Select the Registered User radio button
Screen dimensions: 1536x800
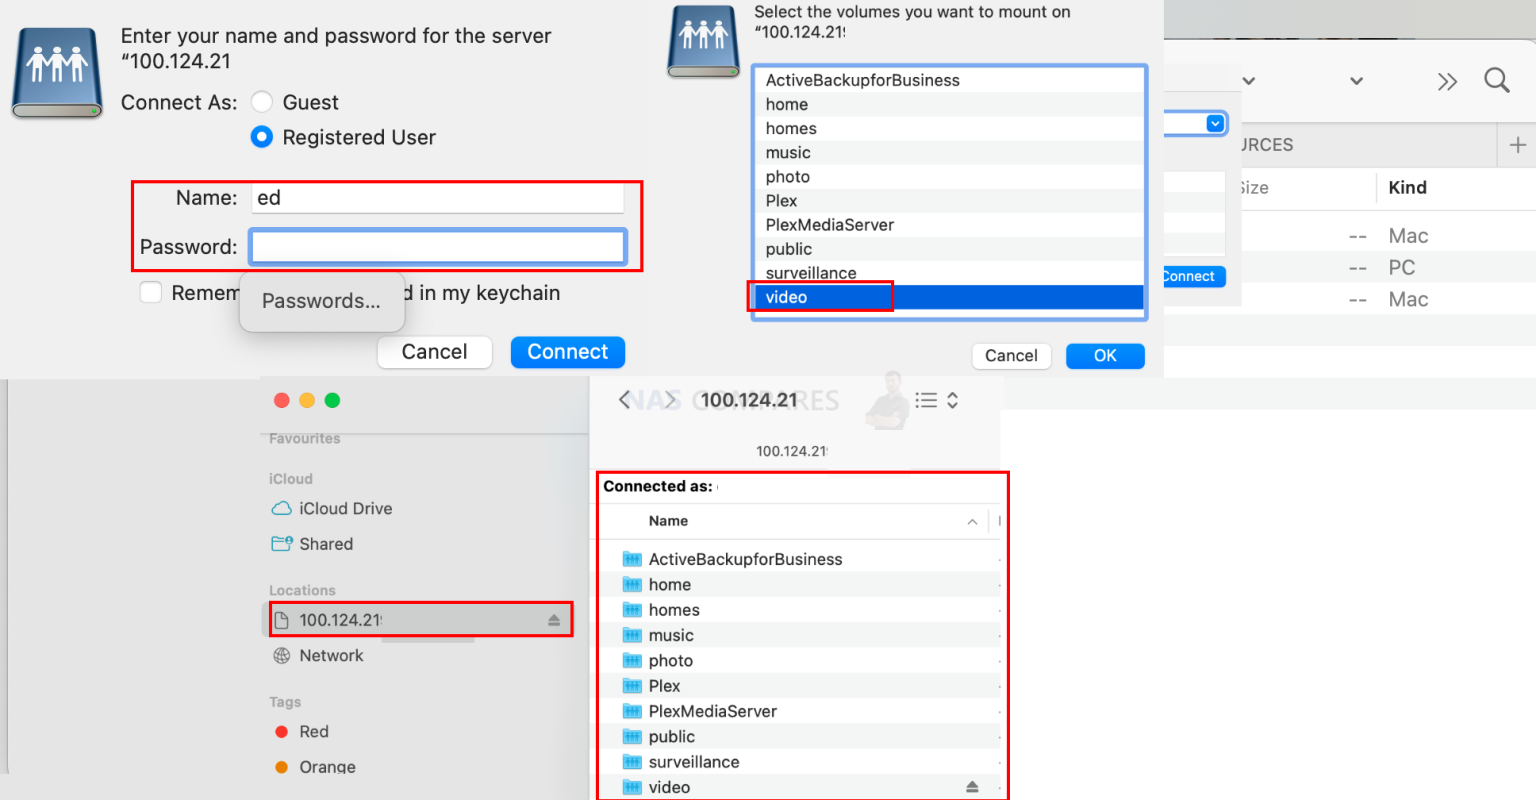tap(260, 137)
